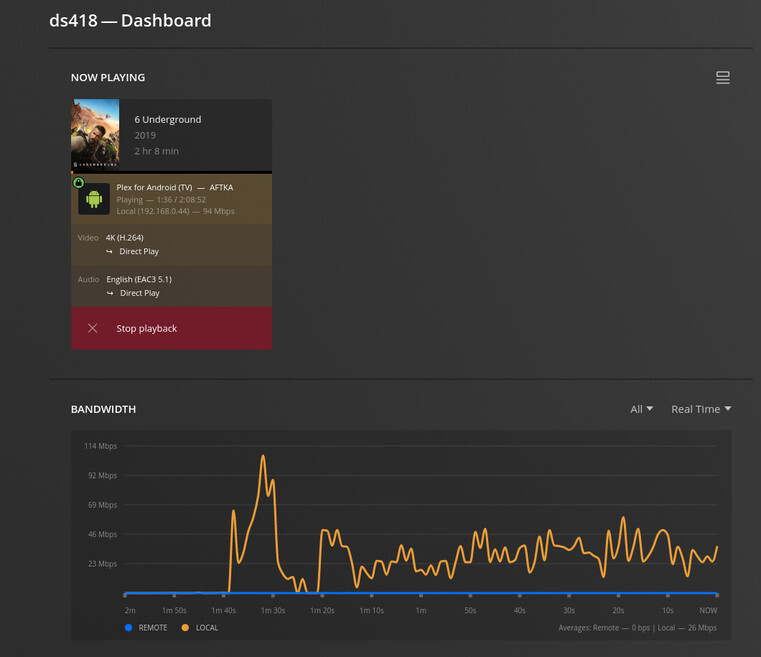Click the 2m time axis label

130,610
